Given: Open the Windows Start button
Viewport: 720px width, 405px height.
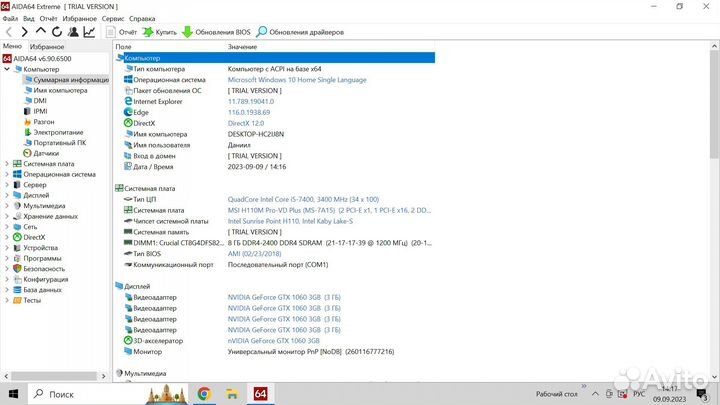Looking at the screenshot, I should point(13,394).
